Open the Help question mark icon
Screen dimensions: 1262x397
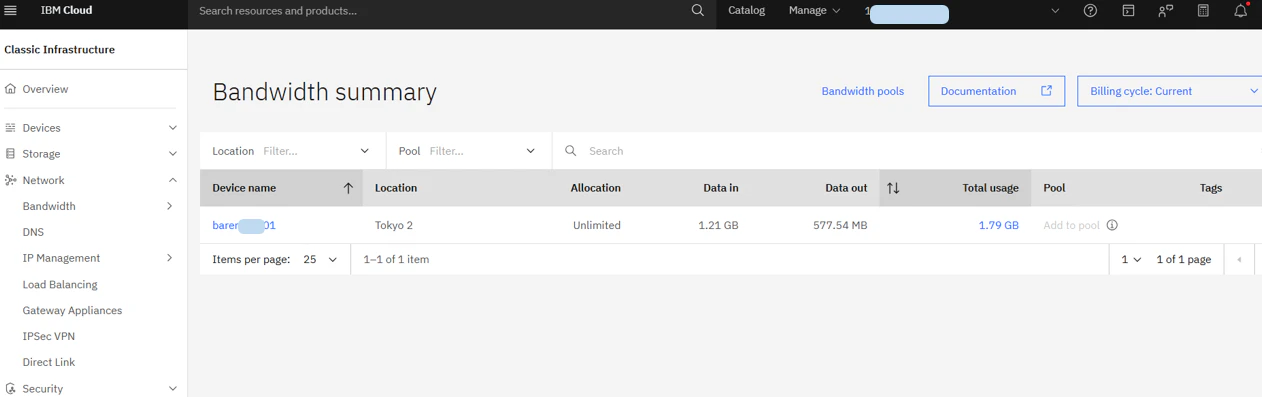click(1090, 11)
